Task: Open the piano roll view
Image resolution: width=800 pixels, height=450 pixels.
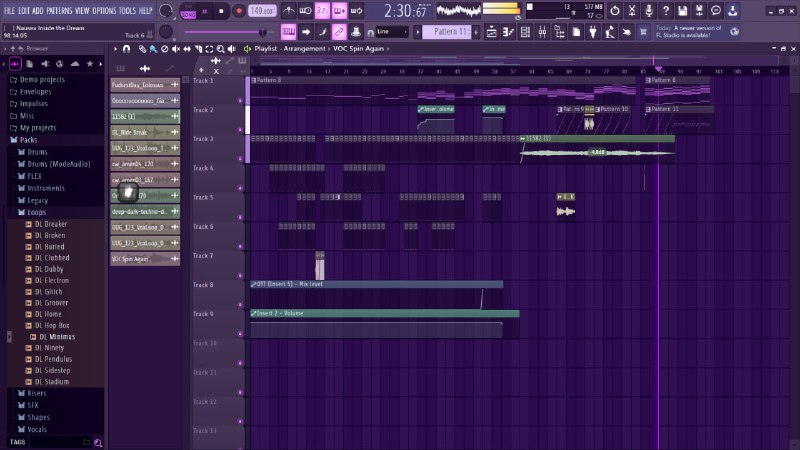Action: point(508,32)
